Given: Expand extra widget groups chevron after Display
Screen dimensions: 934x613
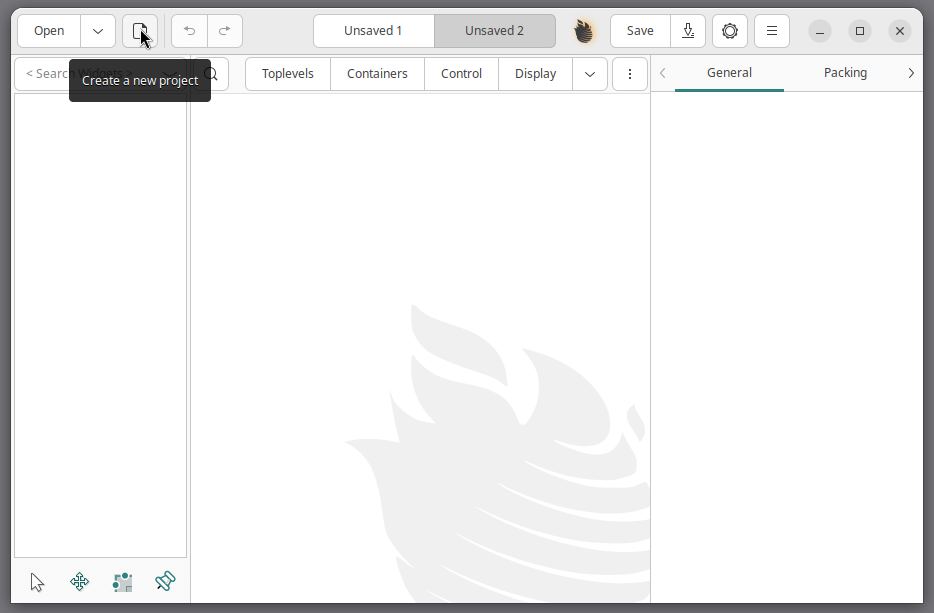Looking at the screenshot, I should [x=590, y=74].
